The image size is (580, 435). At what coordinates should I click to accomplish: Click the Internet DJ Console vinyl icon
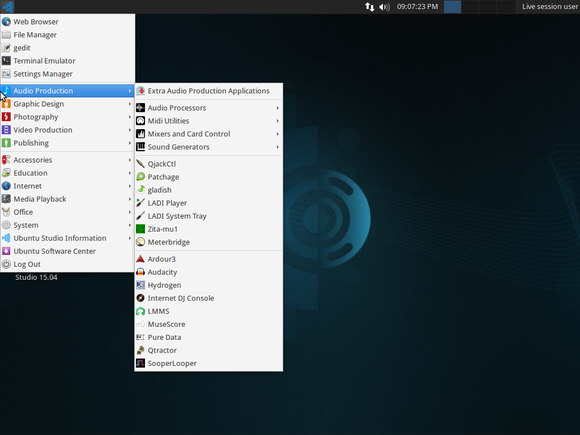(140, 298)
